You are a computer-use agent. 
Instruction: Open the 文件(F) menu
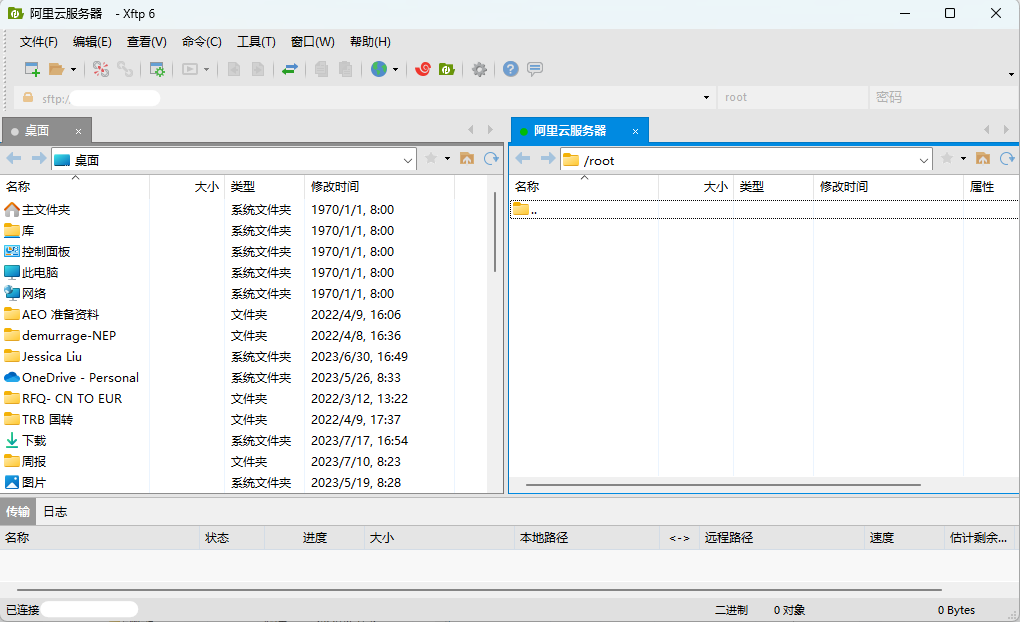coord(38,42)
